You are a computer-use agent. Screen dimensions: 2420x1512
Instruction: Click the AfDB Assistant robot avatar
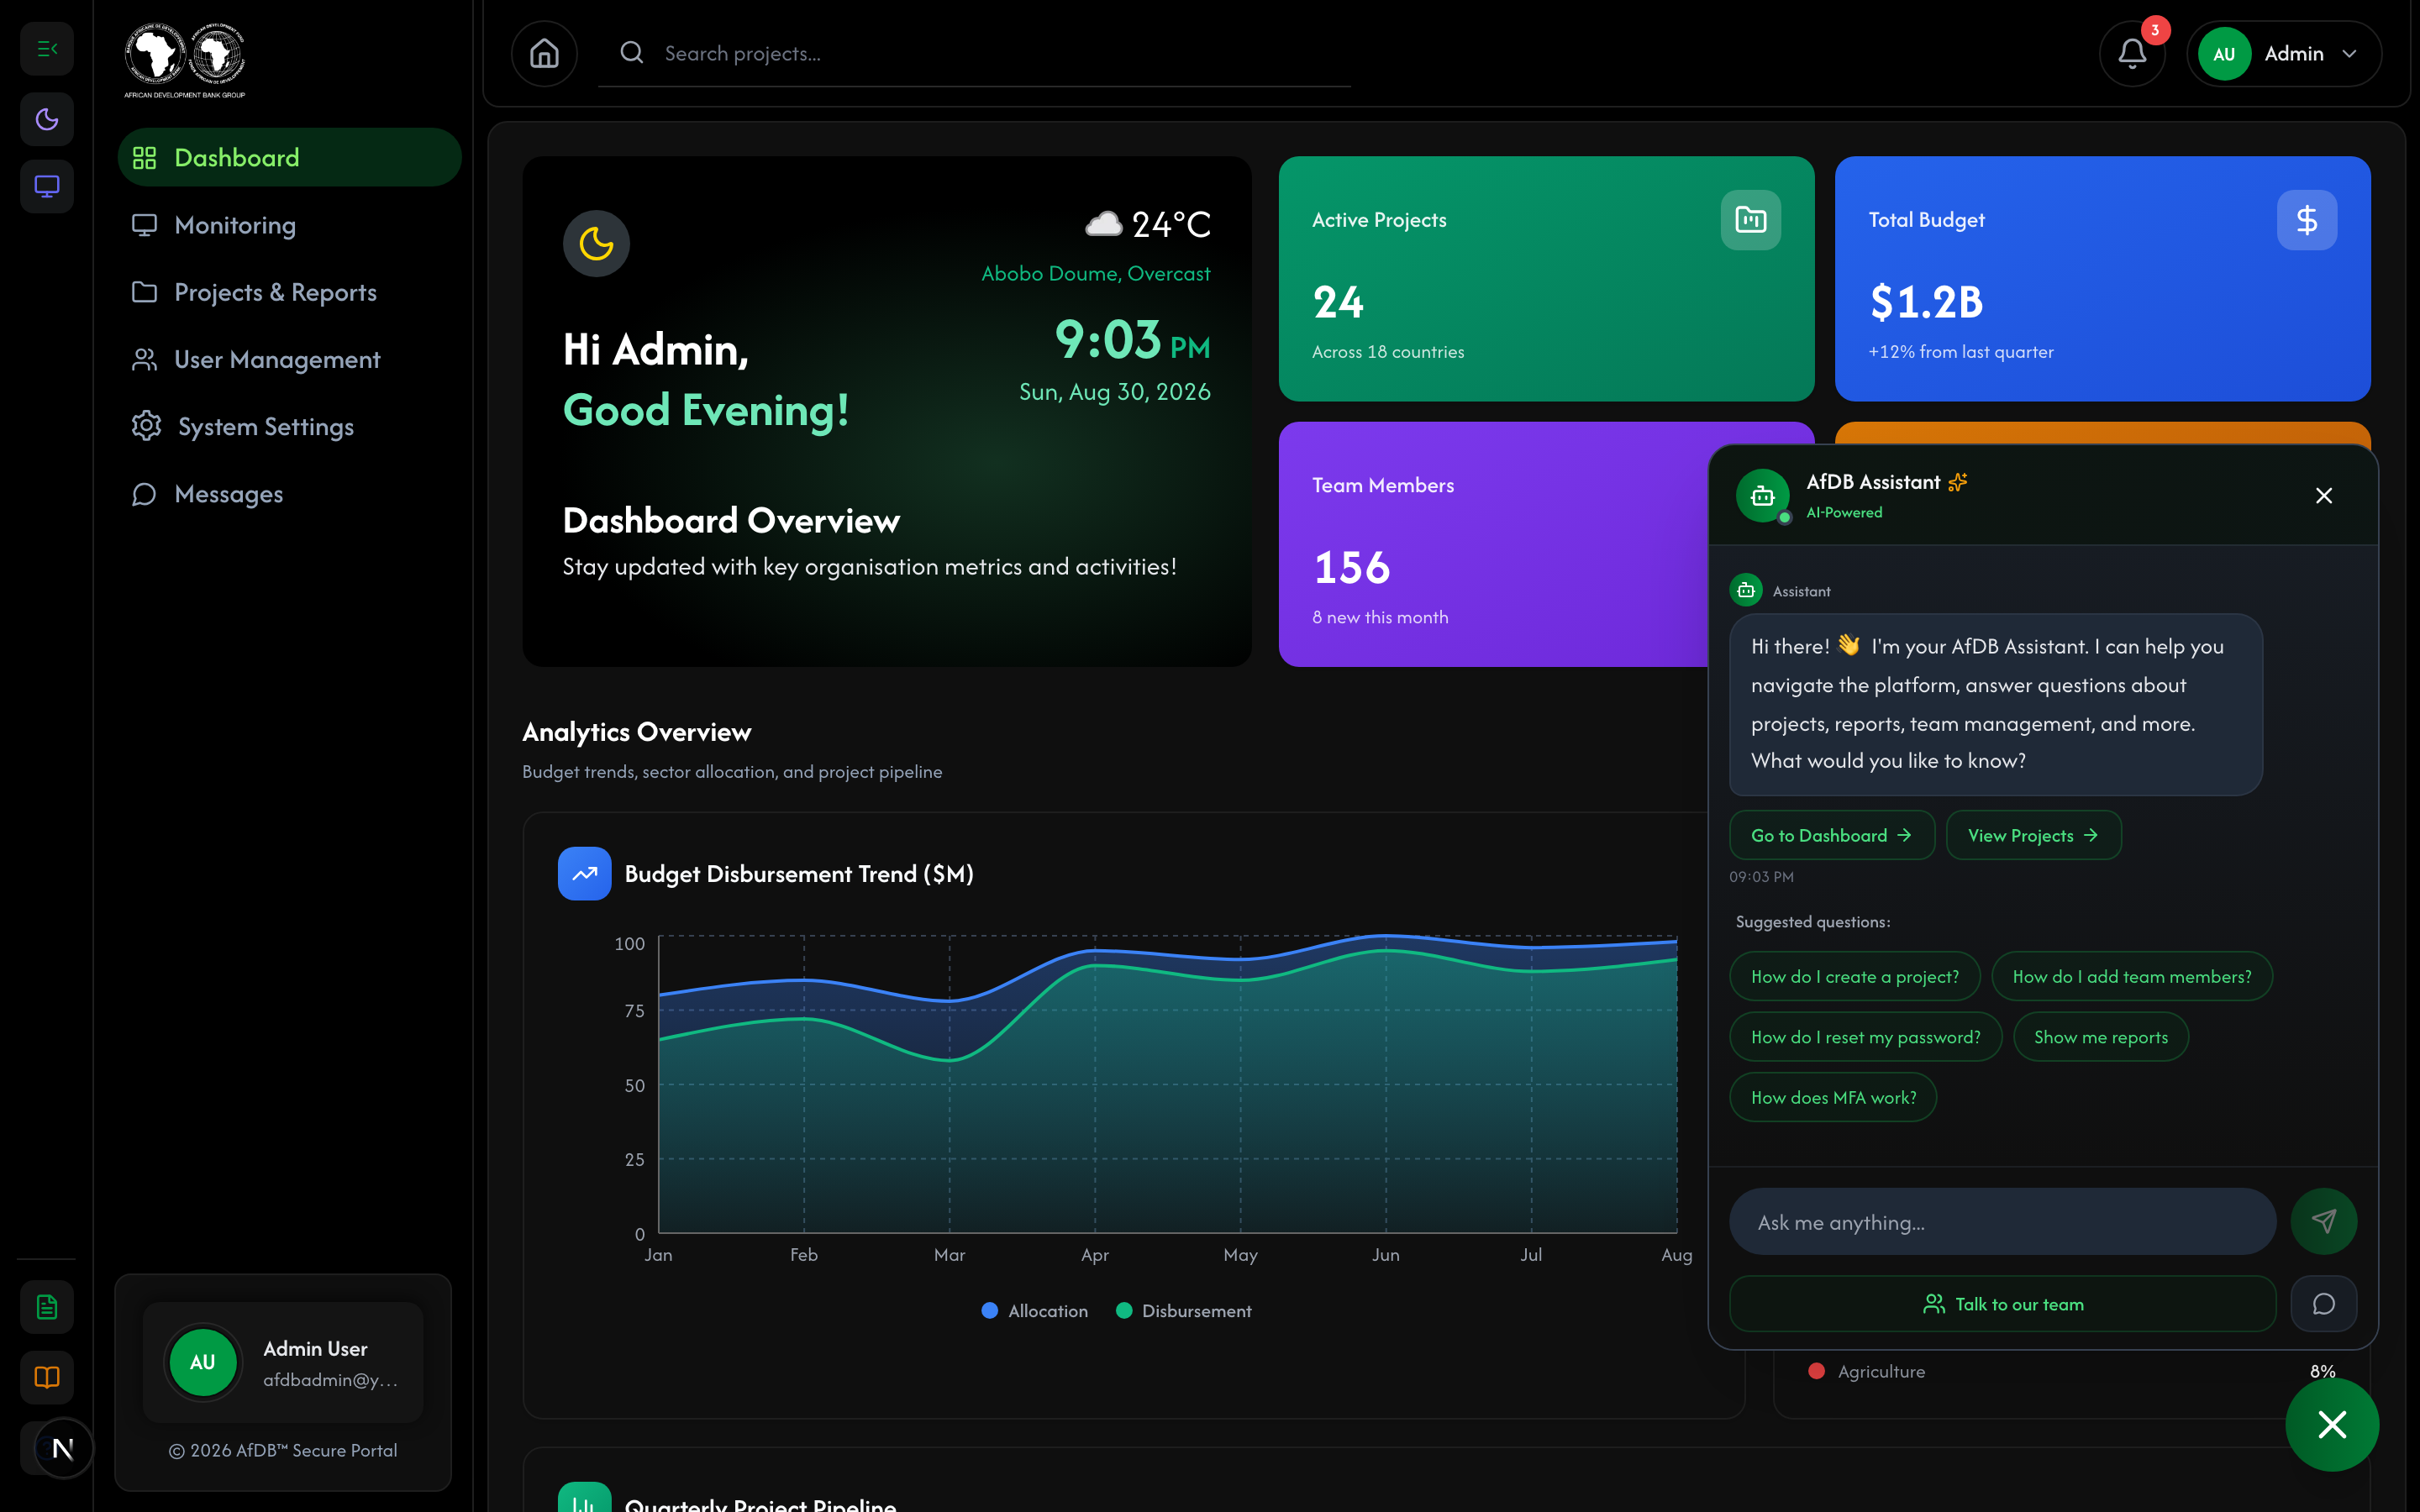coord(1763,496)
